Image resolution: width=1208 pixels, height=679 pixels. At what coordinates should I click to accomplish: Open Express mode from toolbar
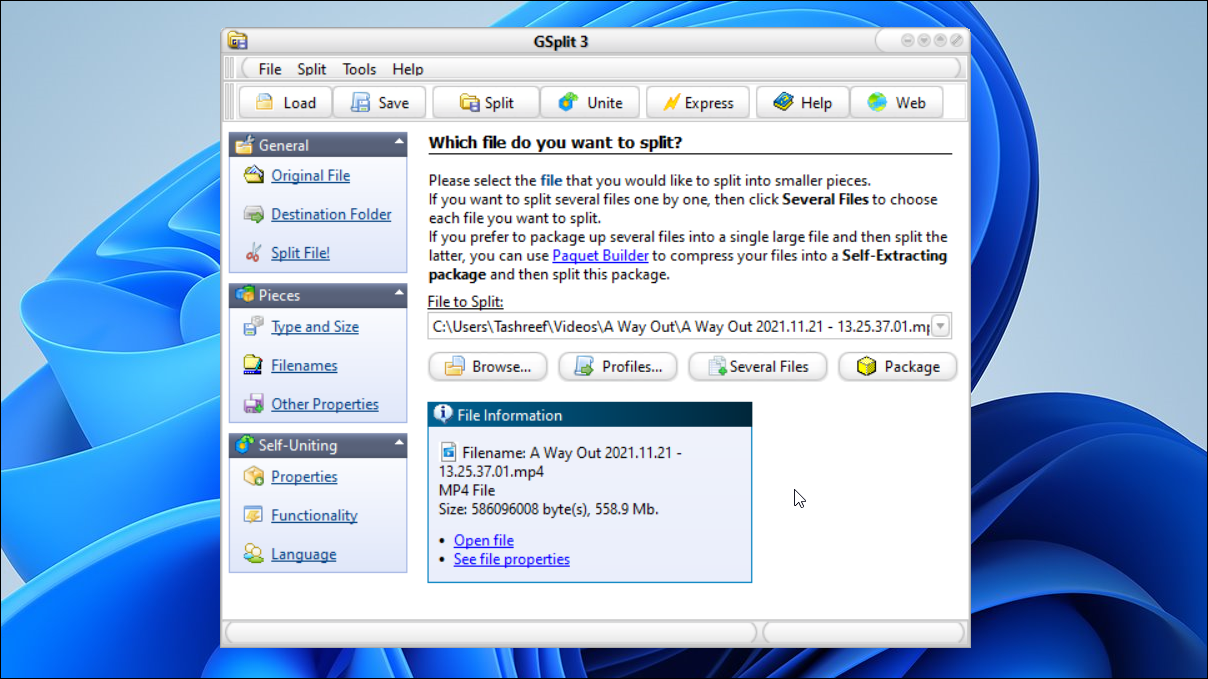(x=697, y=103)
